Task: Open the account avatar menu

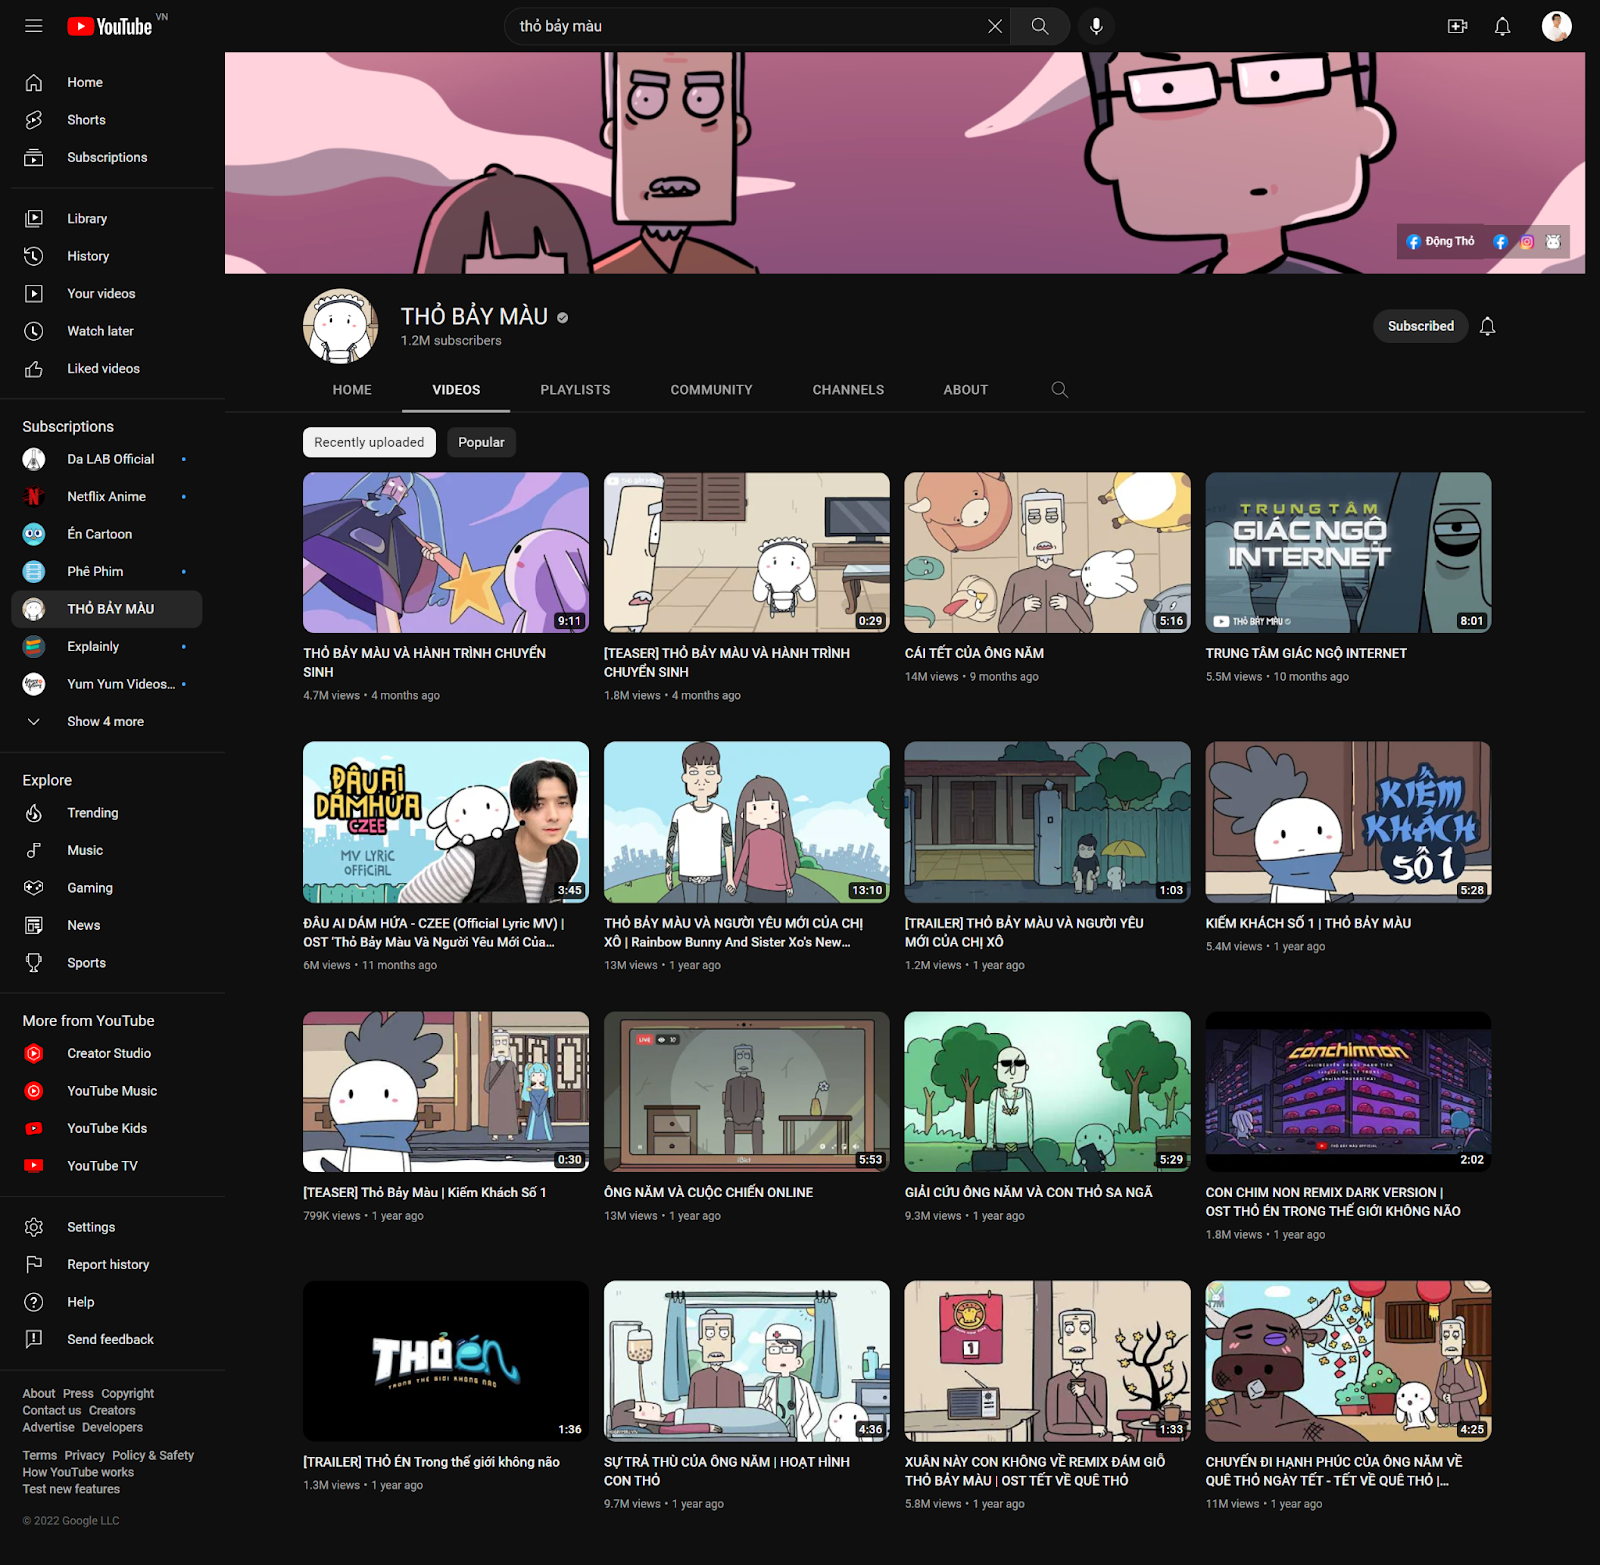Action: pos(1556,26)
